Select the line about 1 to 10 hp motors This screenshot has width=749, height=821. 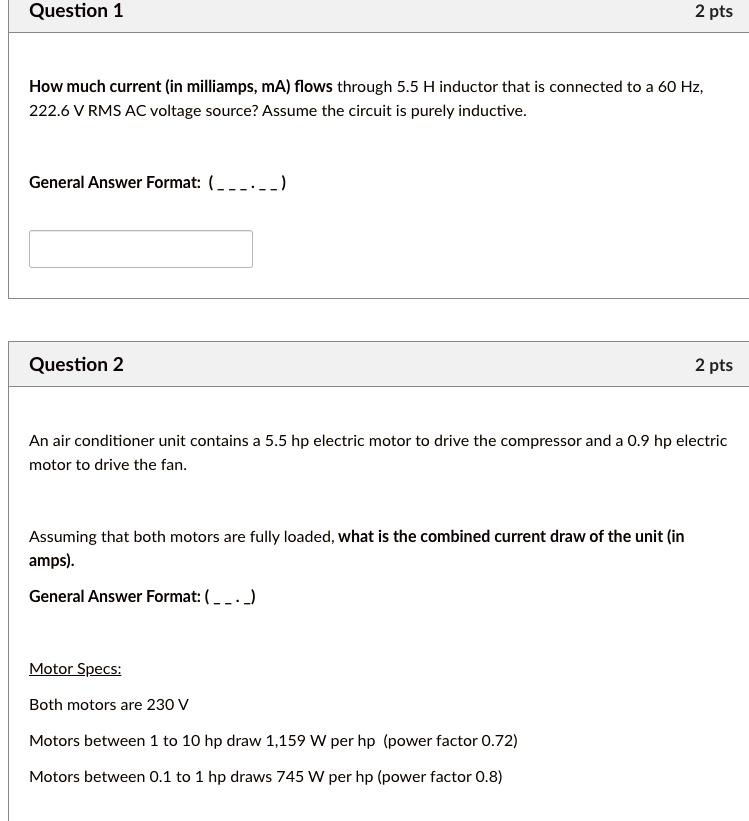click(x=273, y=740)
